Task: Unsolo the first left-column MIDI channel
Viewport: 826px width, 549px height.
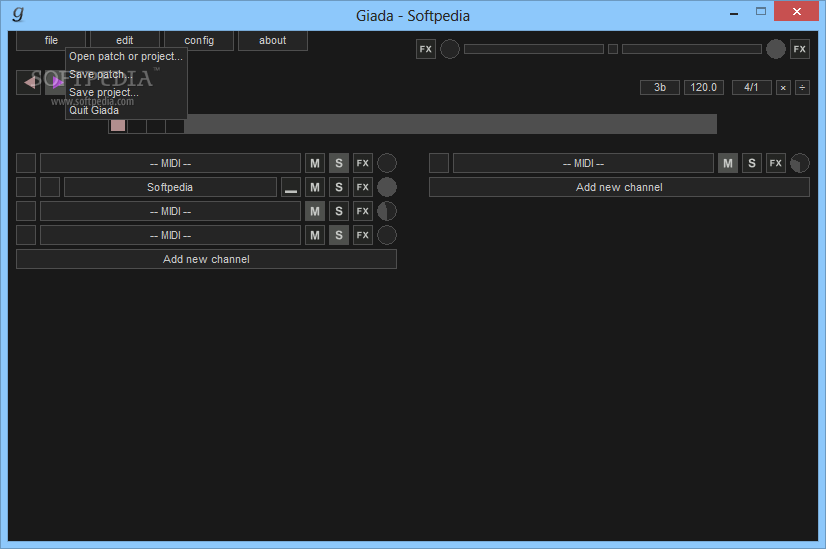Action: (339, 163)
